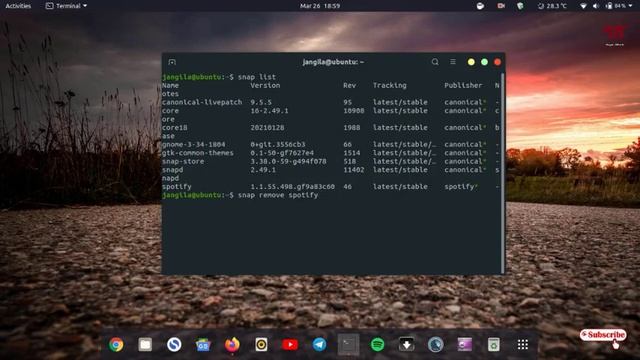Image resolution: width=640 pixels, height=360 pixels.
Task: Click the temperature indicator 28.3 °C
Action: click(552, 6)
